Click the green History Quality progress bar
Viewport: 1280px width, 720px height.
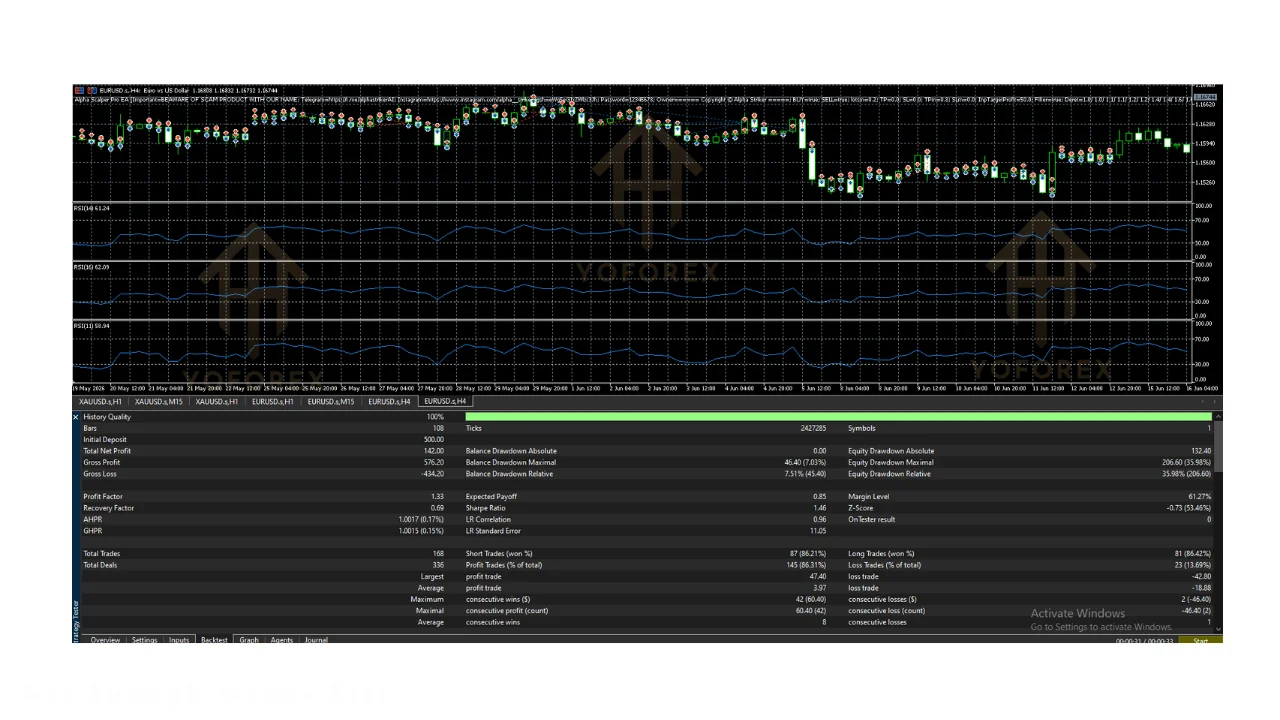pyautogui.click(x=838, y=417)
